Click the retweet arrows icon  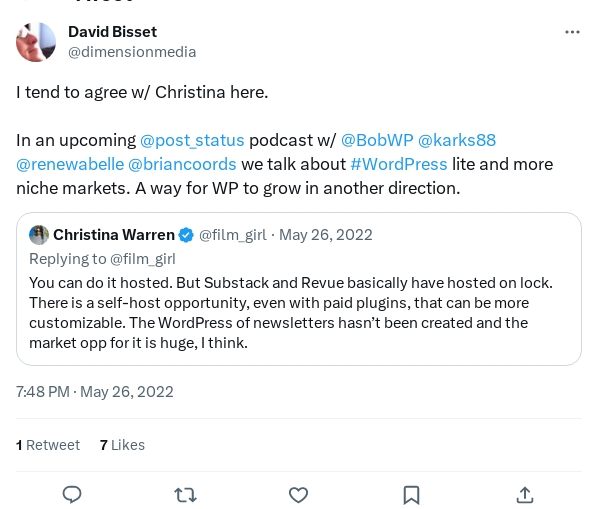[x=185, y=495]
